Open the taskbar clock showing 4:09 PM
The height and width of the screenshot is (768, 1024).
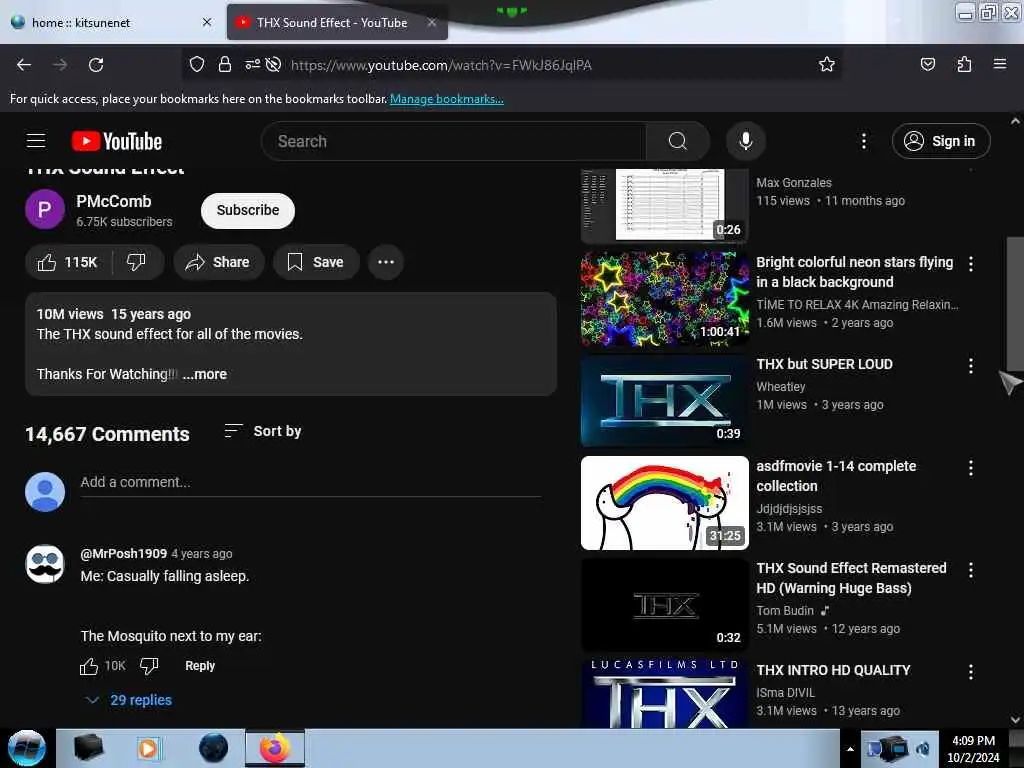(973, 749)
